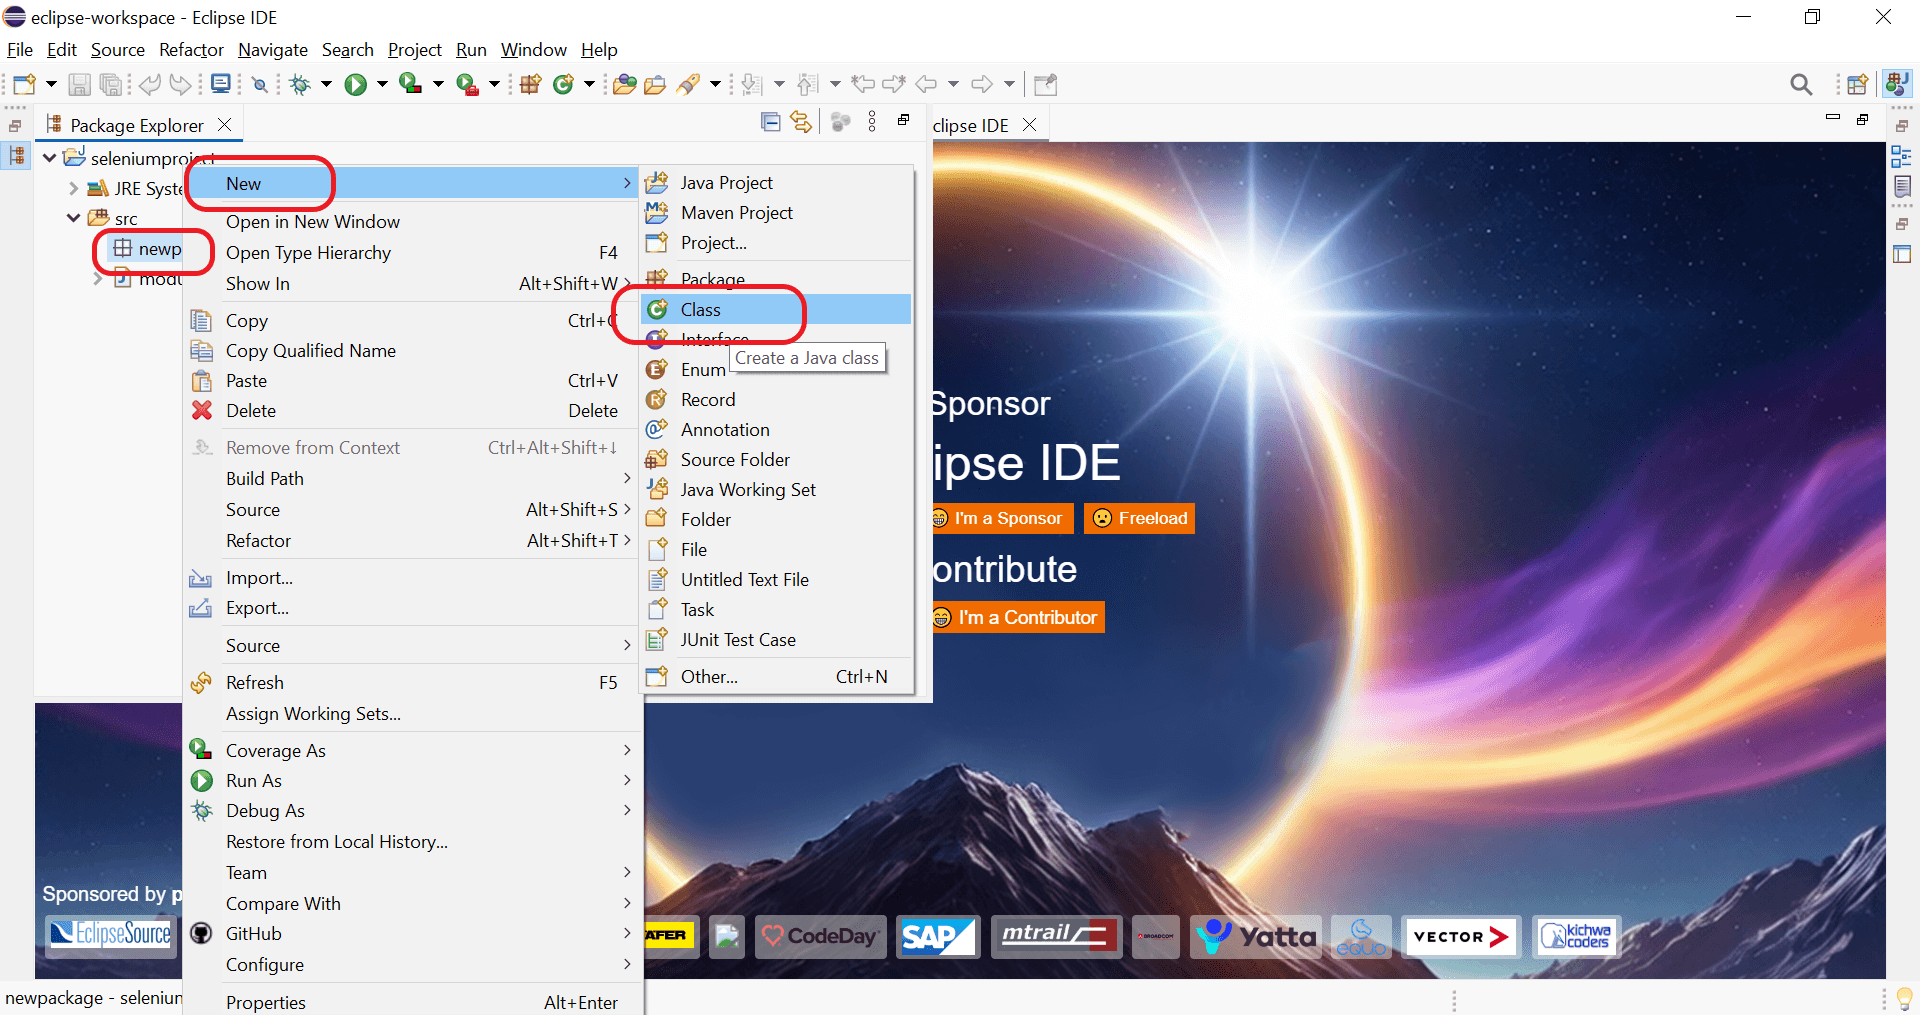Click the Open Type toolbar icon
This screenshot has height=1015, width=1920.
[625, 85]
